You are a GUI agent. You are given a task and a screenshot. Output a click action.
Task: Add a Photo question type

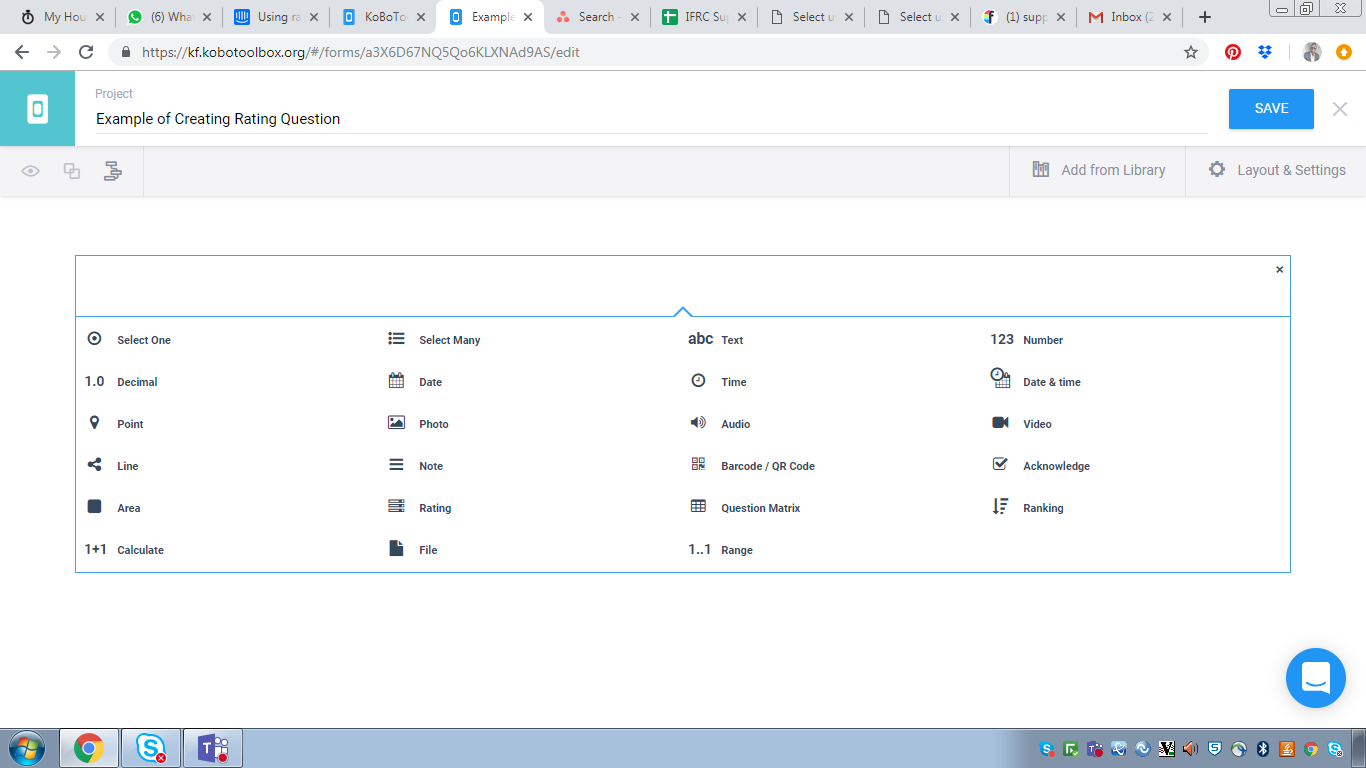pyautogui.click(x=433, y=424)
